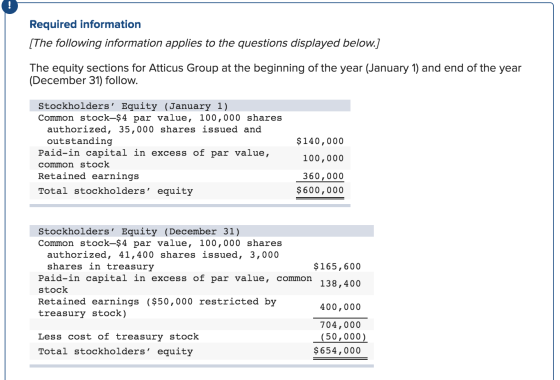Click 'Total stockholders' equity' label in January table
Image resolution: width=560 pixels, height=380 pixels.
[x=115, y=191]
